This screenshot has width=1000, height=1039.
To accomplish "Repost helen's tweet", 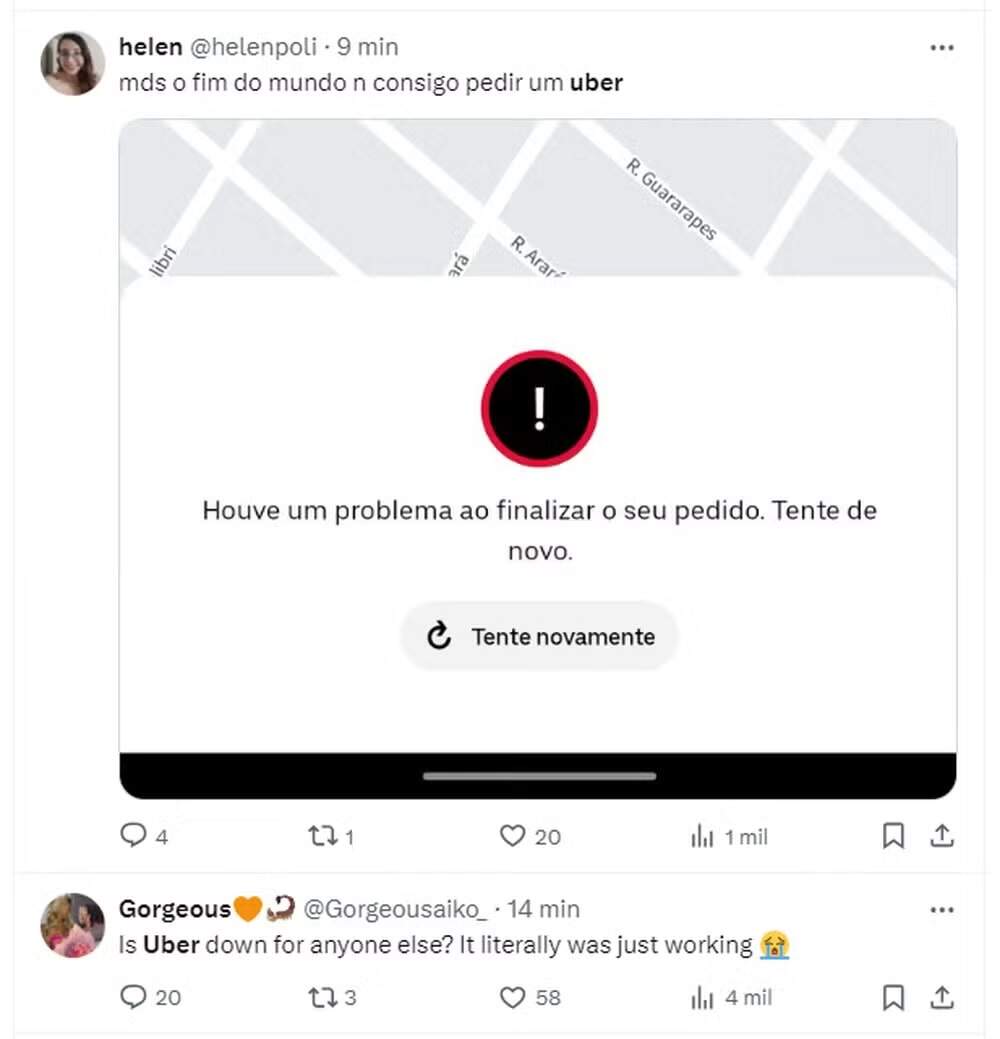I will coord(323,836).
